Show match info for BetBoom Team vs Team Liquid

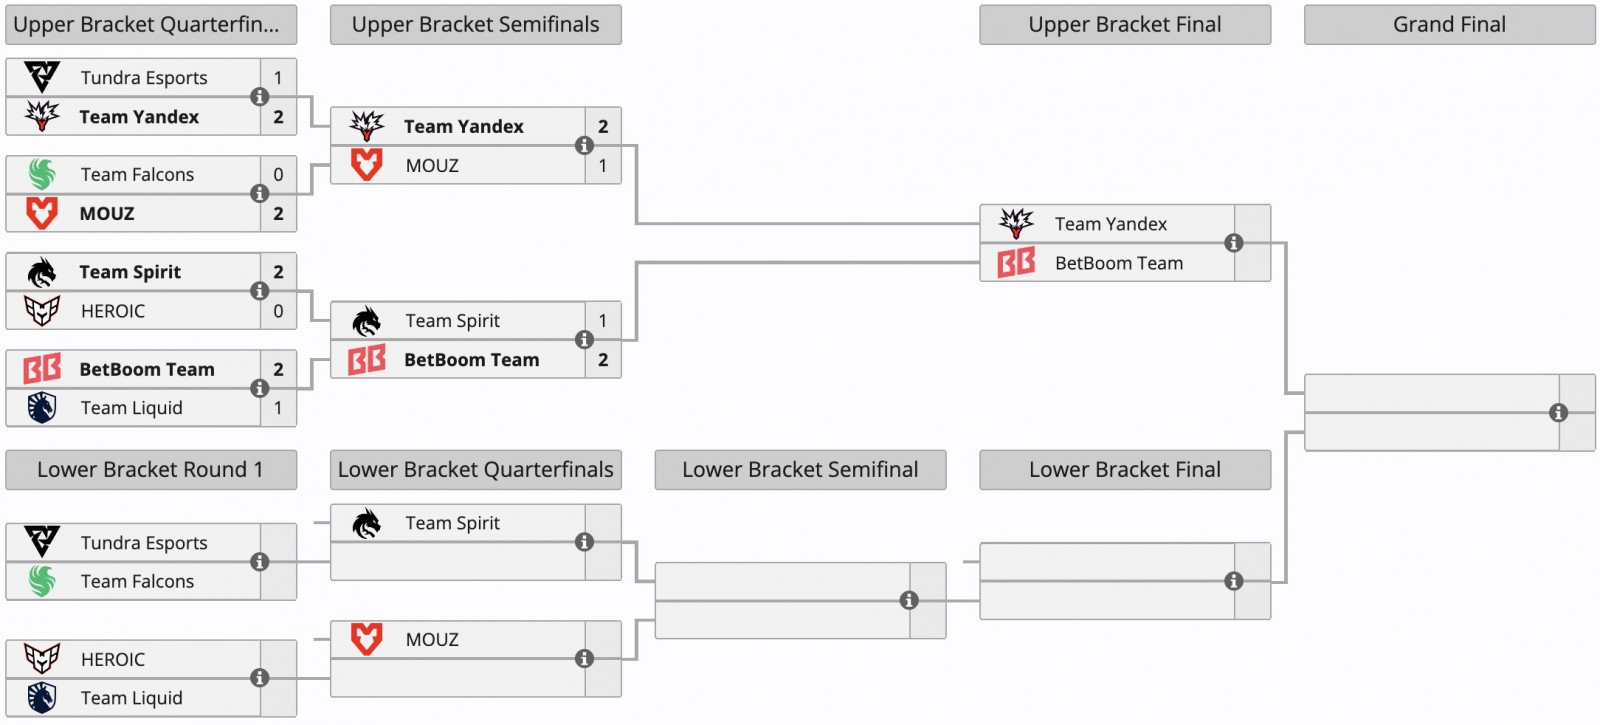click(259, 388)
